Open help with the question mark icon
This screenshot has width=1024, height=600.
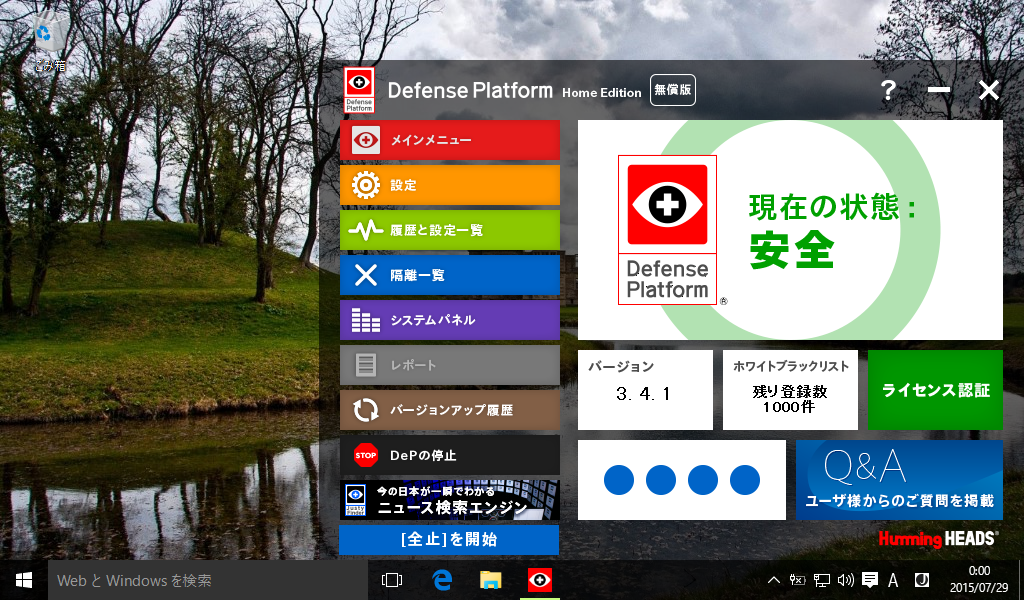[888, 89]
